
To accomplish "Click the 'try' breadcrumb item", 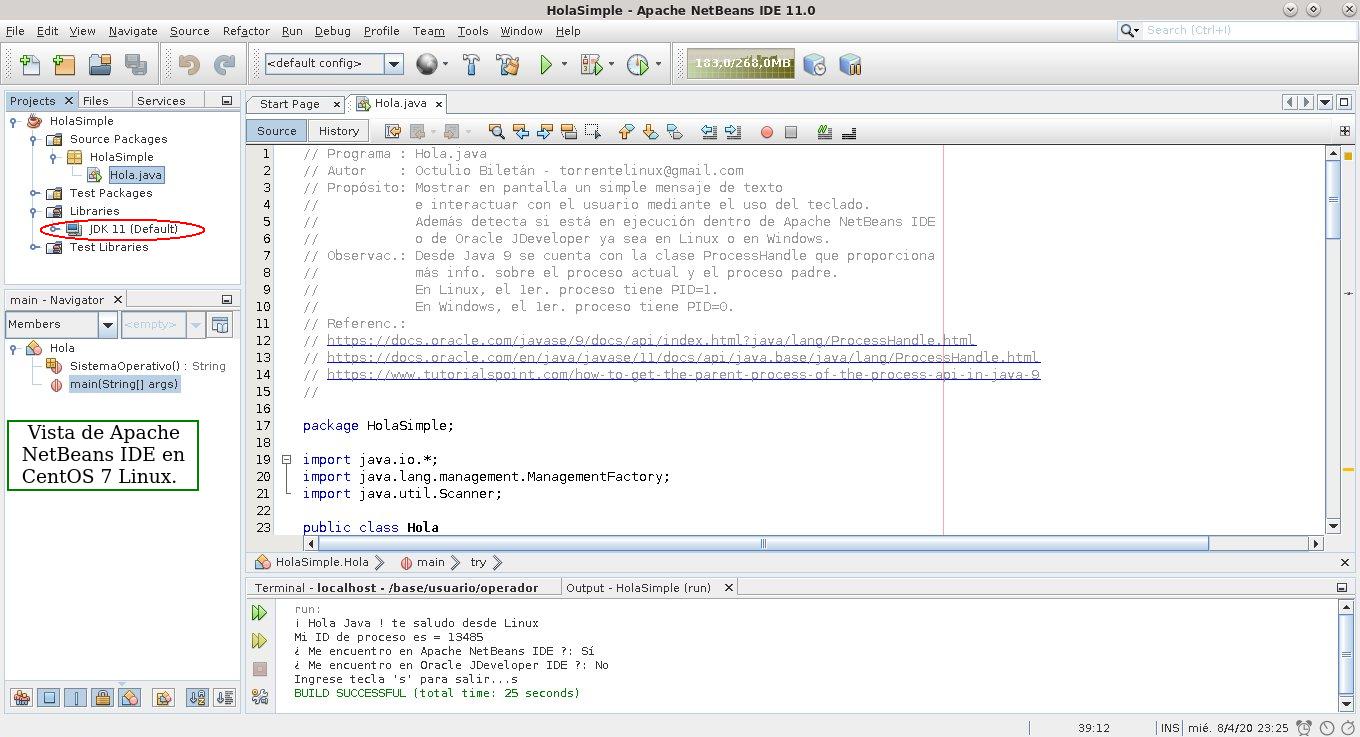I will 478,563.
